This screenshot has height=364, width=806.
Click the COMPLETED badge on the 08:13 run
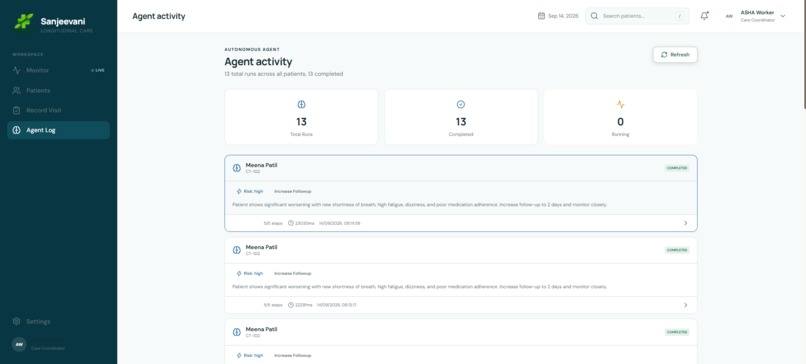[677, 250]
